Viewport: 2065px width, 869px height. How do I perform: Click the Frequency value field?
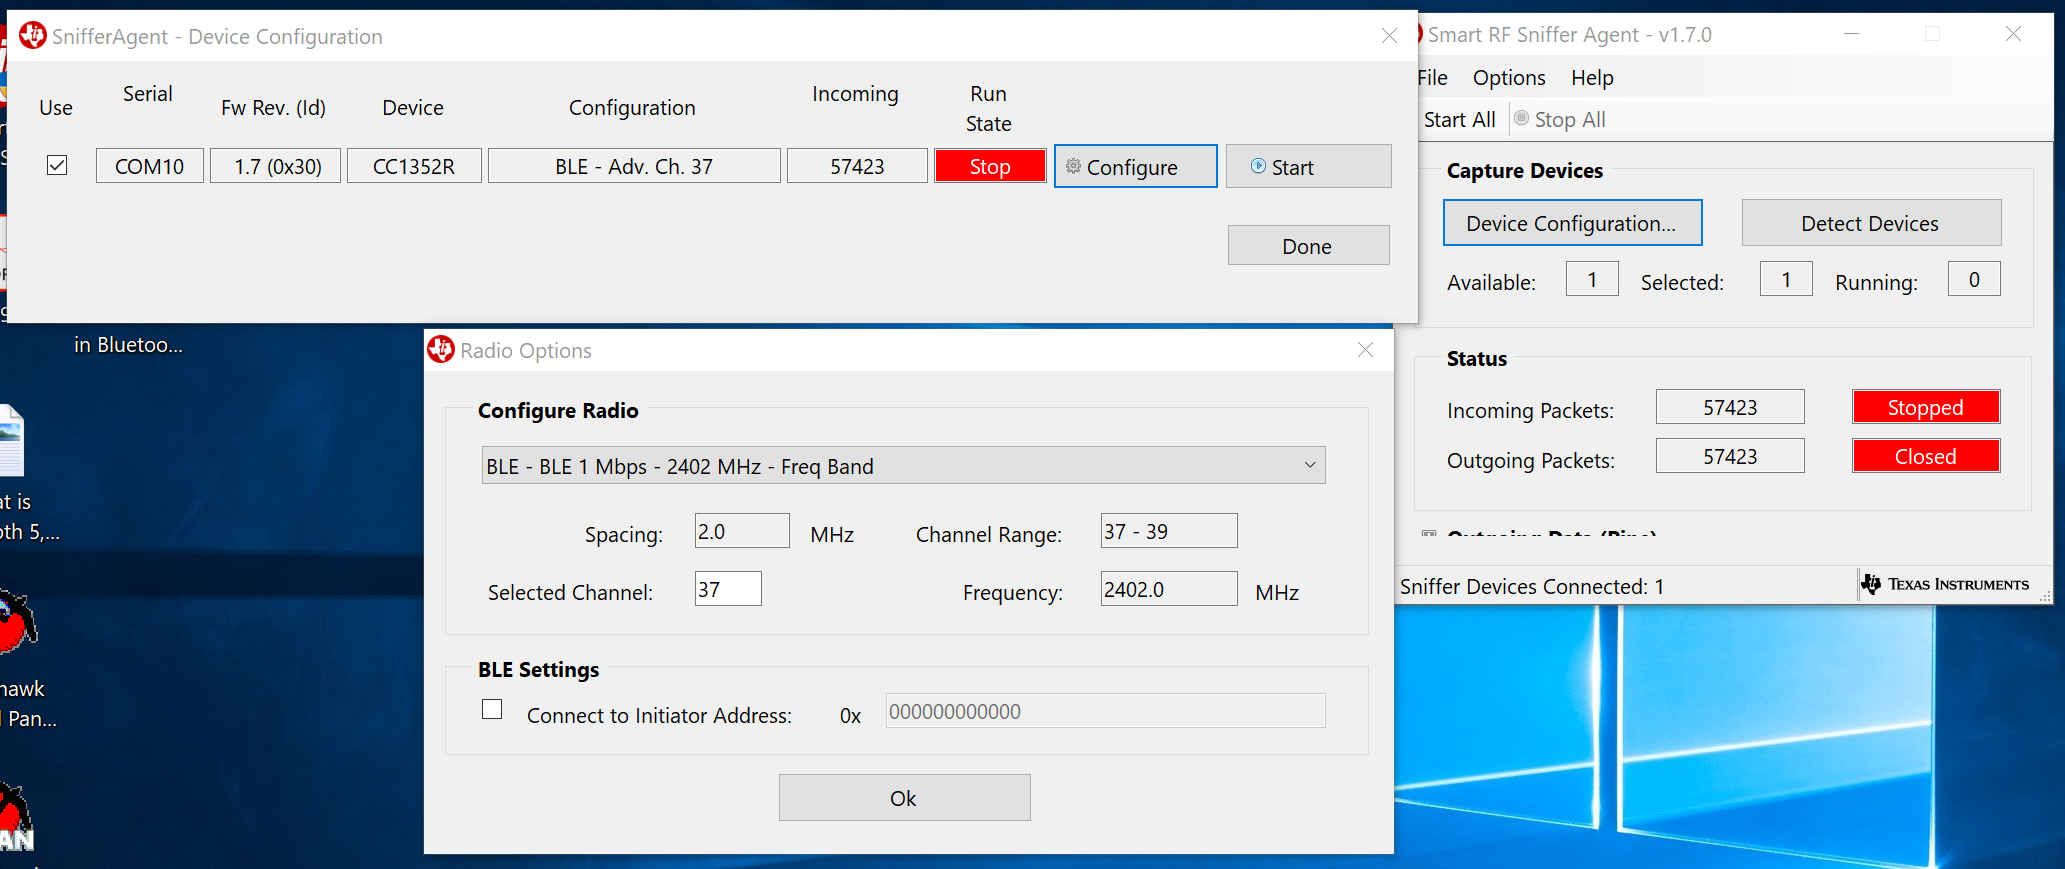click(x=1169, y=589)
